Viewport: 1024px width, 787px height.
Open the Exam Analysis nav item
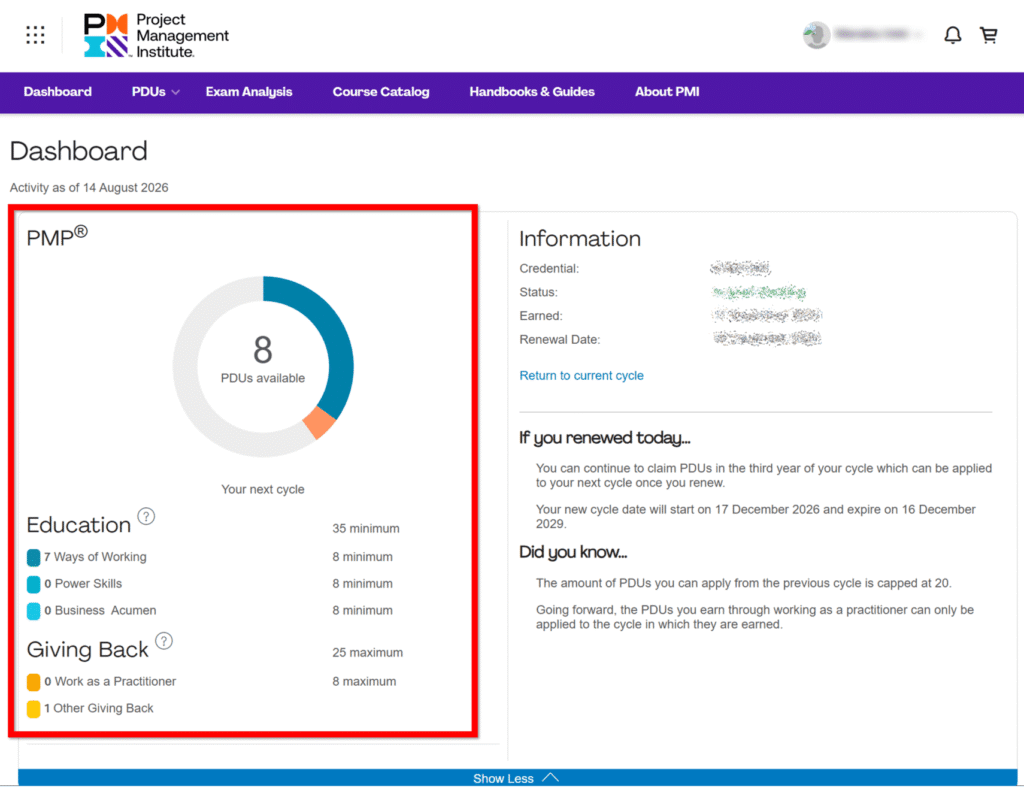click(x=249, y=92)
